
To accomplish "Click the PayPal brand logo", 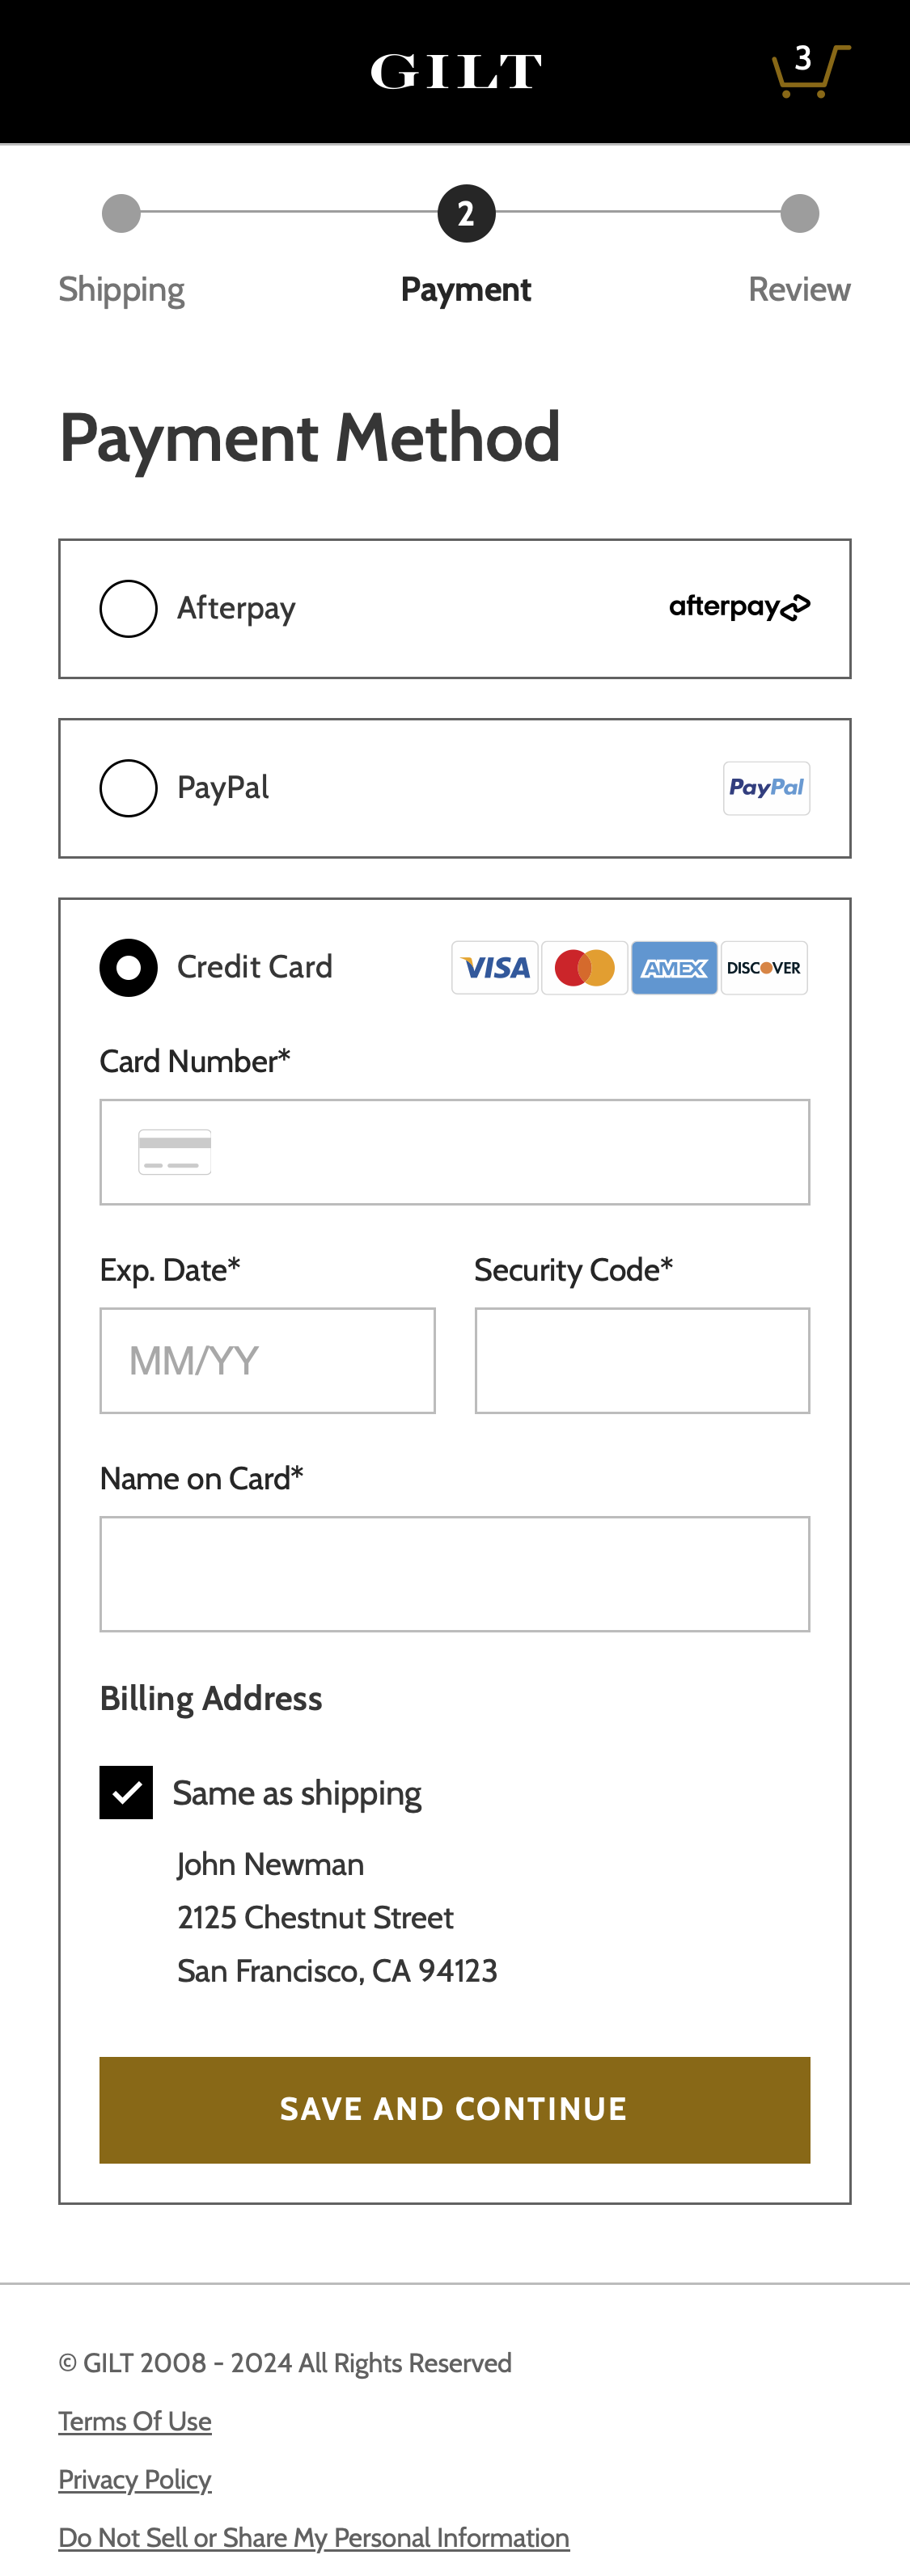I will pyautogui.click(x=766, y=787).
